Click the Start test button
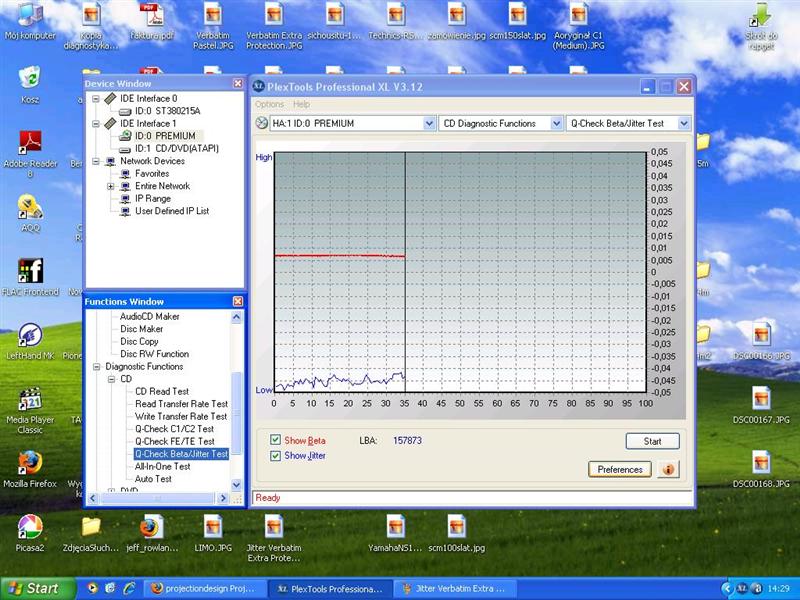The image size is (800, 600). 653,441
